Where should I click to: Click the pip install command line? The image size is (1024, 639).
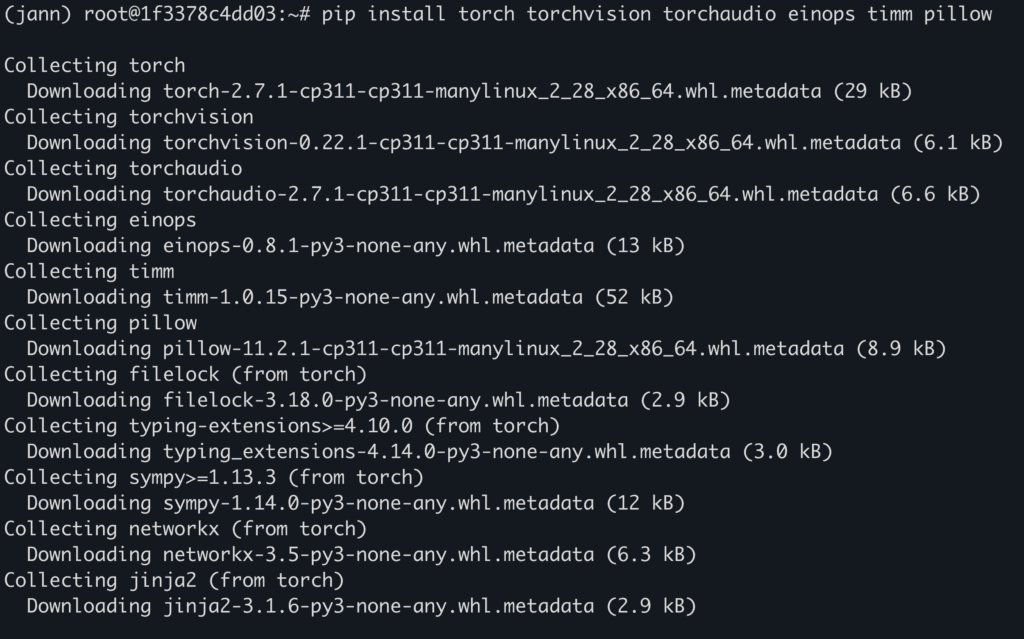(x=656, y=14)
